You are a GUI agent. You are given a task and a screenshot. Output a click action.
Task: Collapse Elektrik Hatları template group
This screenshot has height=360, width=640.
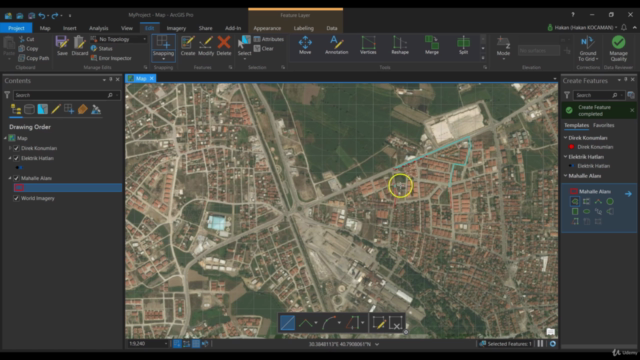566,156
